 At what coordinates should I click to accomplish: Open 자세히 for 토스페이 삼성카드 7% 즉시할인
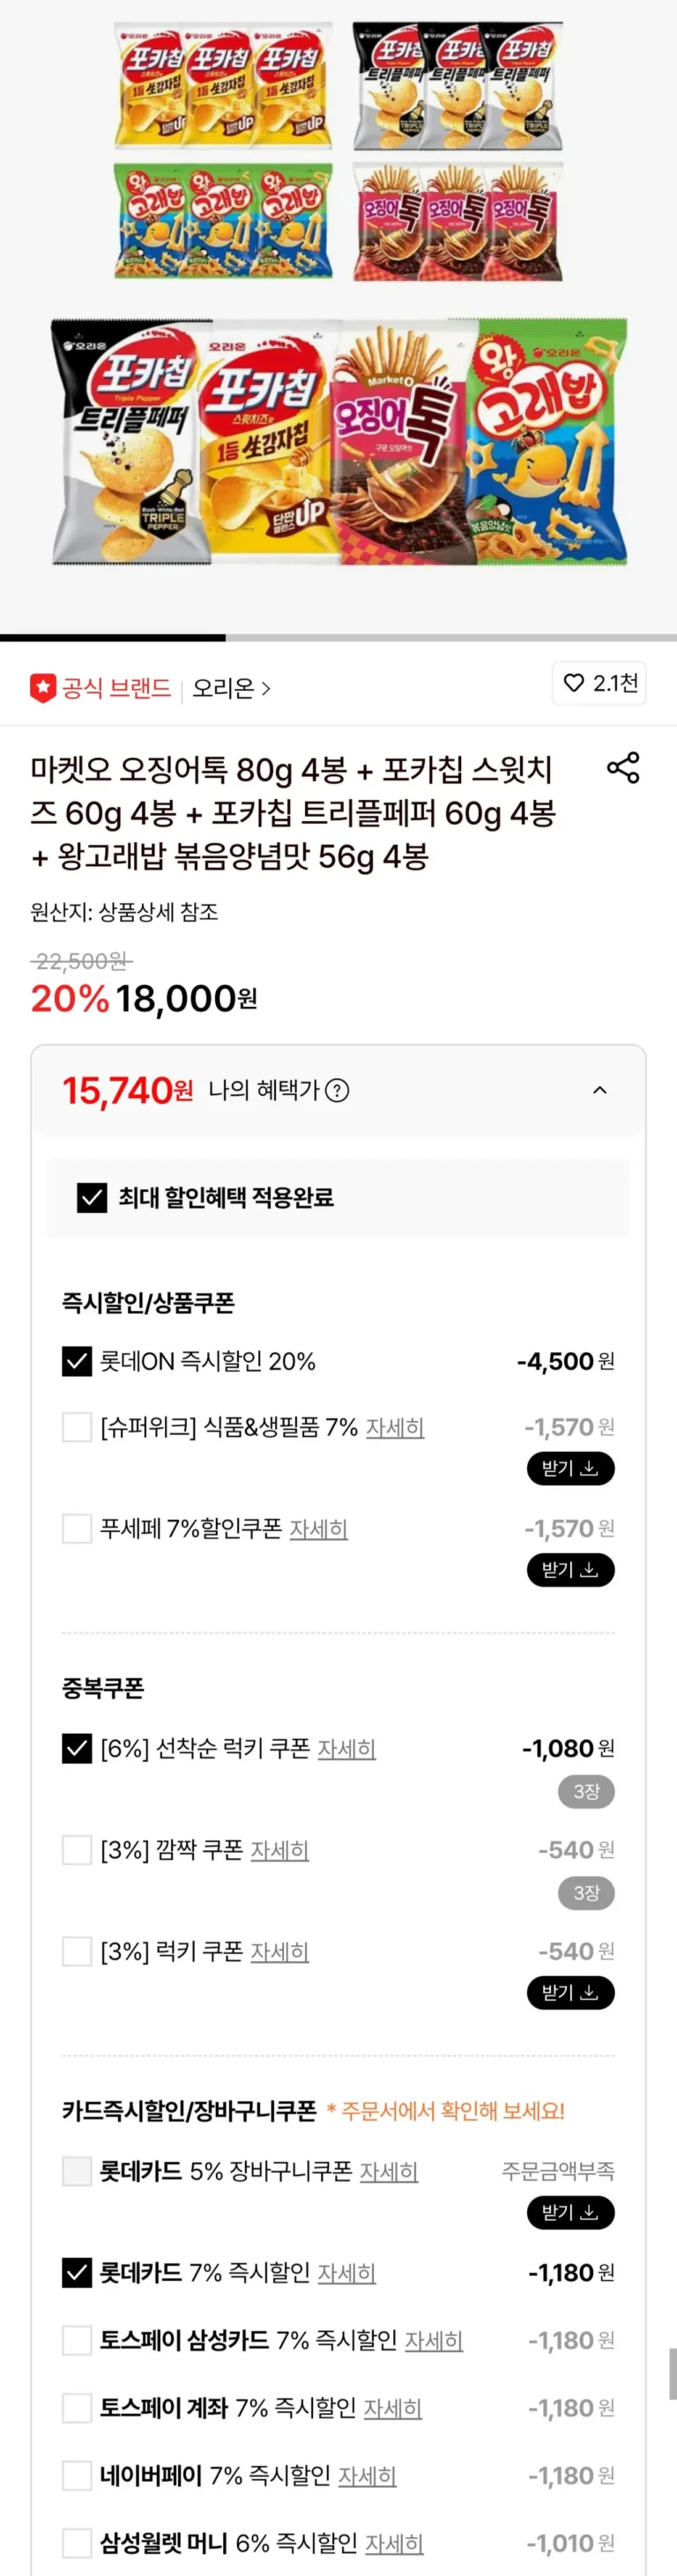coord(433,2340)
